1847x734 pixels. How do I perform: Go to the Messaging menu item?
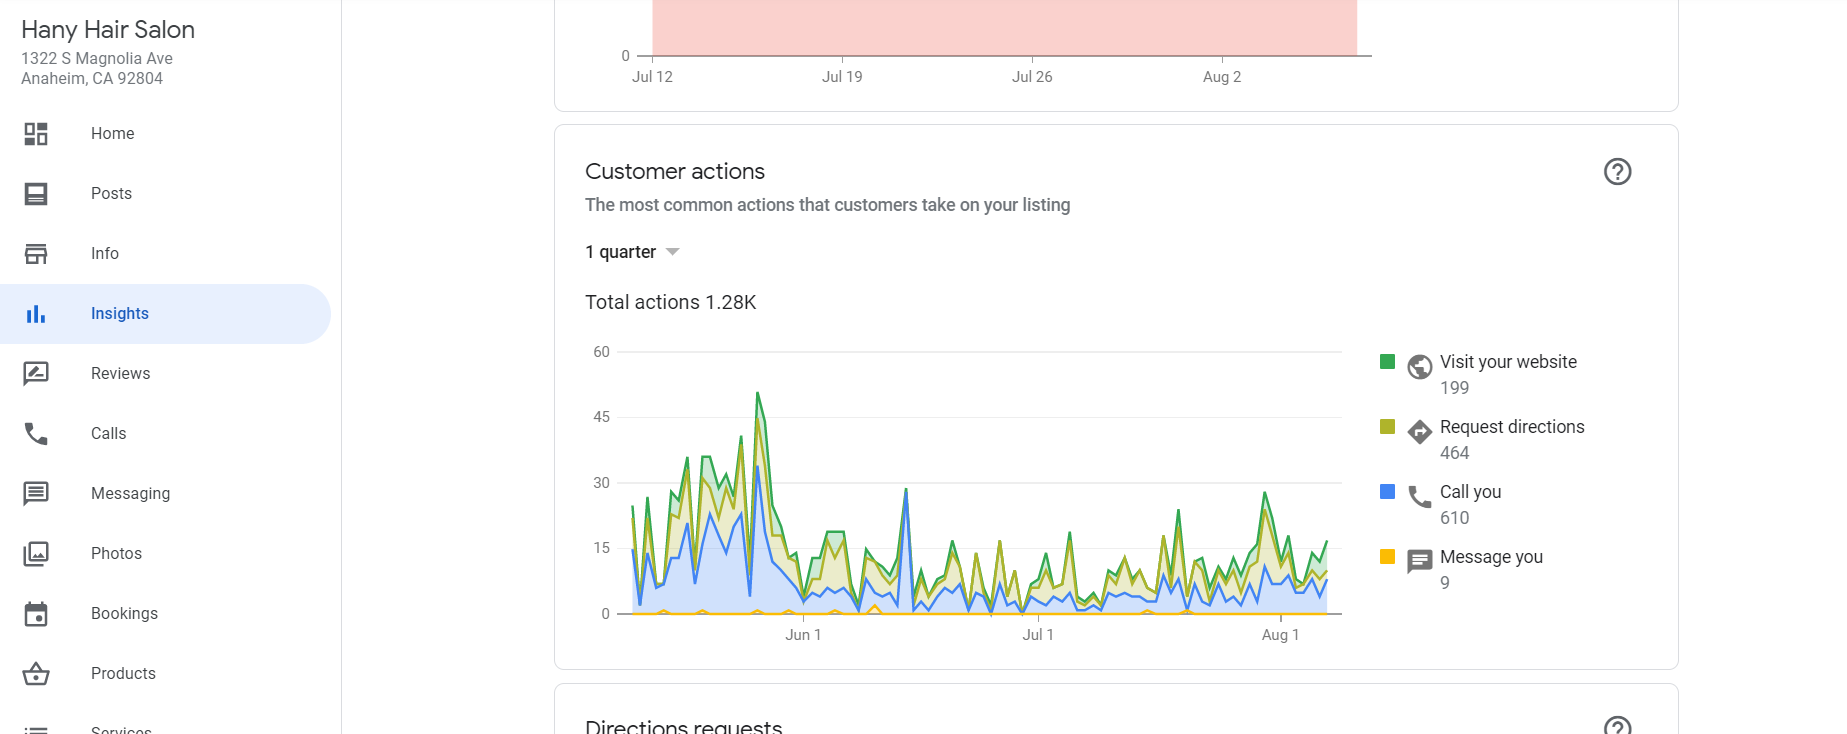click(x=130, y=494)
